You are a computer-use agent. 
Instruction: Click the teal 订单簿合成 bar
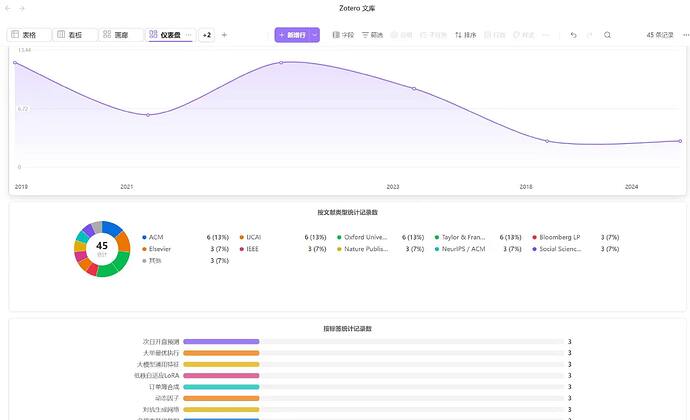pyautogui.click(x=221, y=387)
